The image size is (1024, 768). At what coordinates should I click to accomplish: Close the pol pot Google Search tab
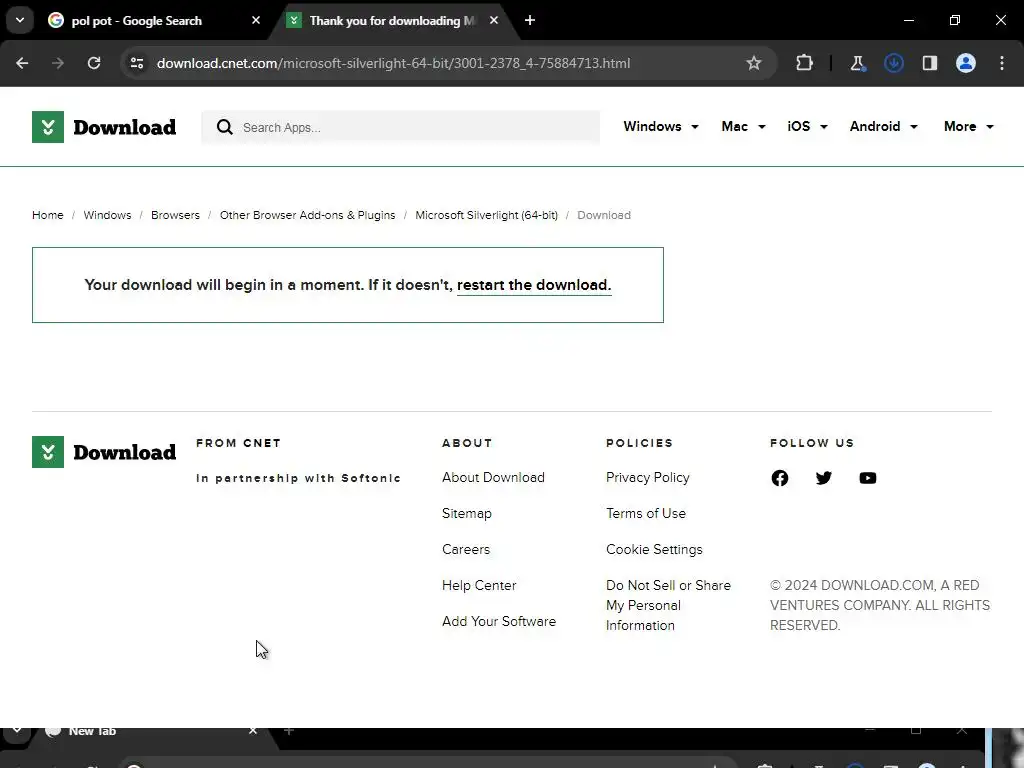[x=256, y=20]
